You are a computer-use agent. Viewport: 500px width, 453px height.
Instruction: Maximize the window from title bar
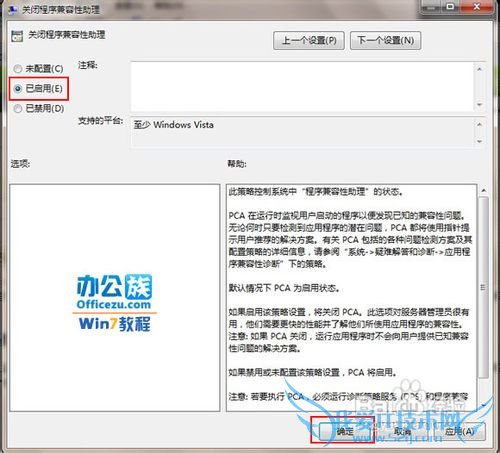point(451,6)
